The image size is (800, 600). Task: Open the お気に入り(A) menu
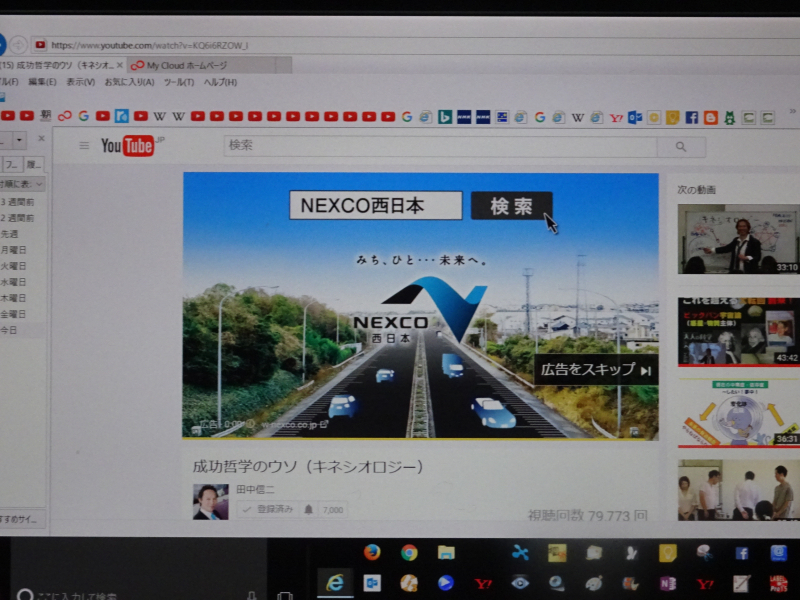tap(129, 82)
